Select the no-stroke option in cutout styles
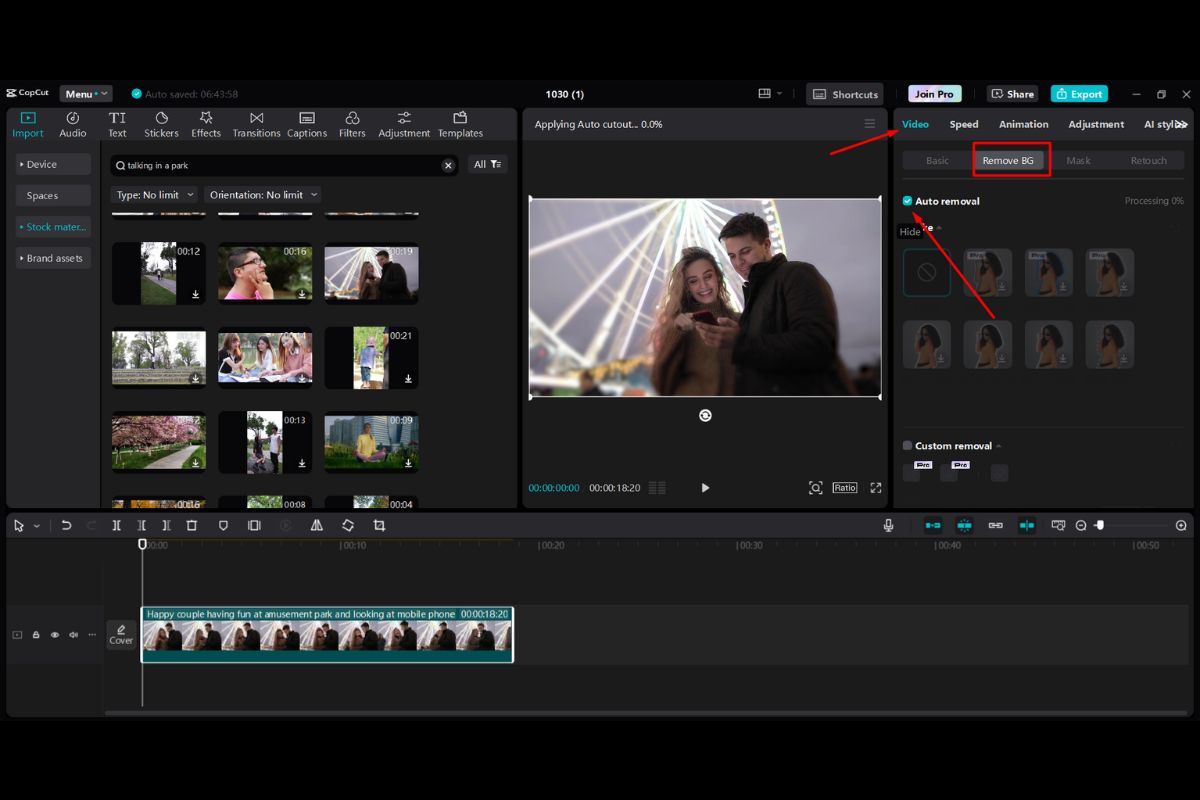This screenshot has width=1200, height=800. pos(927,272)
